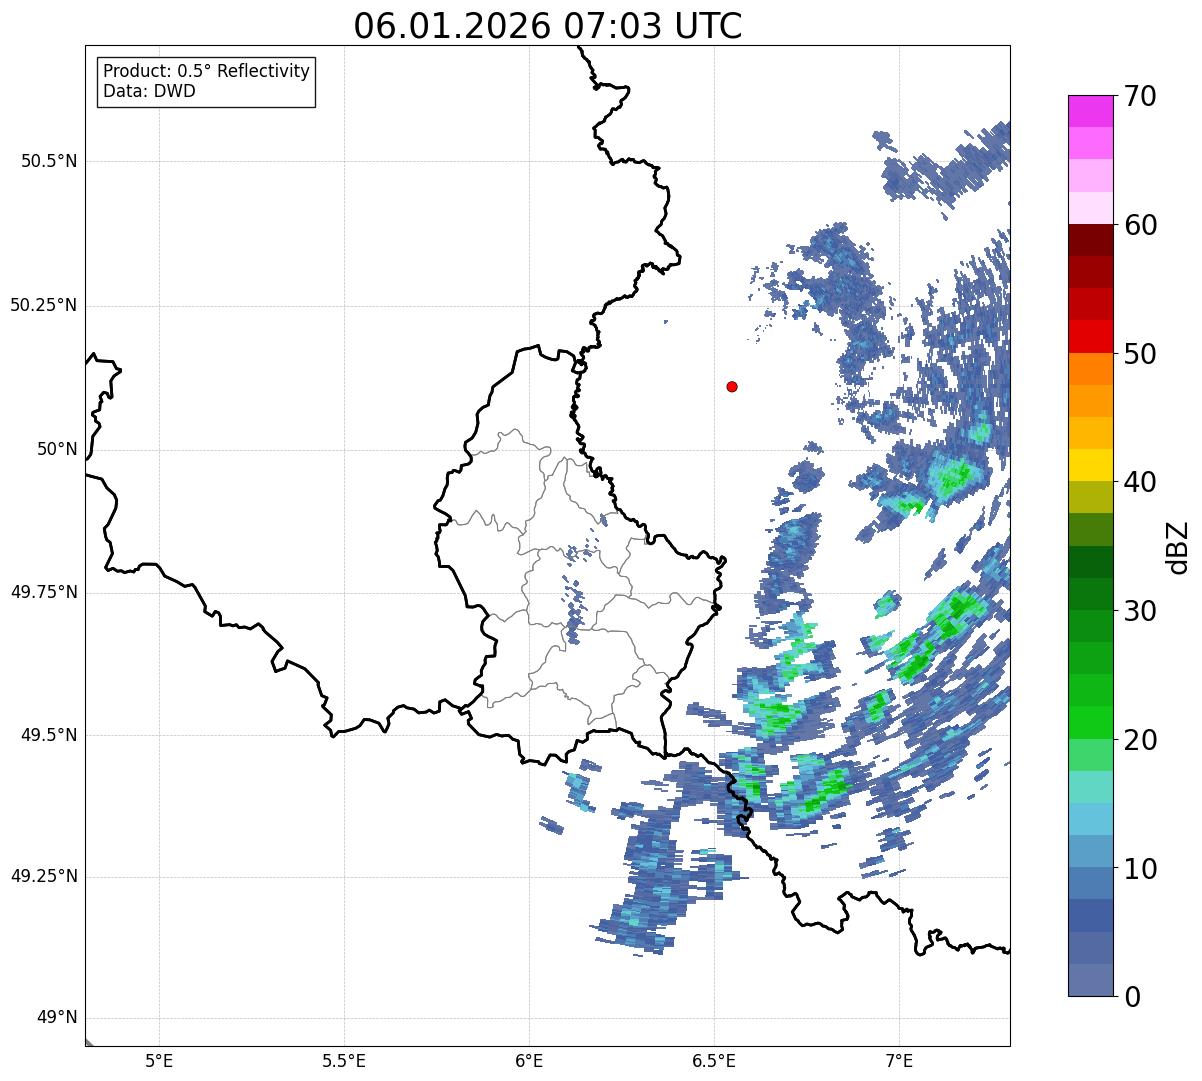Viewport: 1202px width, 1081px height.
Task: Click the bright red colorbar swatch above 50
Action: click(x=1090, y=337)
